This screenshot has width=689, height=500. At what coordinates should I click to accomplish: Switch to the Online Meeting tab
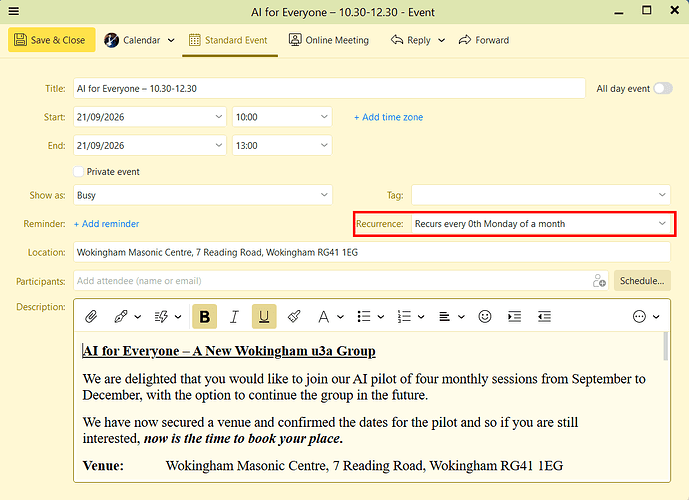329,40
